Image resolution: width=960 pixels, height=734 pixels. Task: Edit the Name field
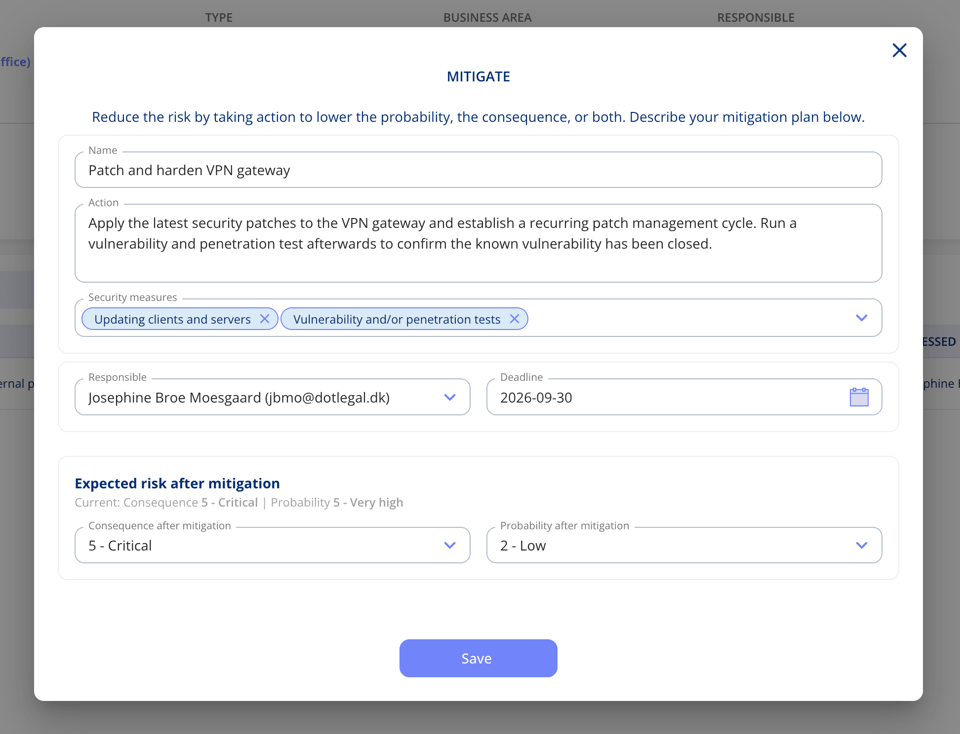point(478,170)
